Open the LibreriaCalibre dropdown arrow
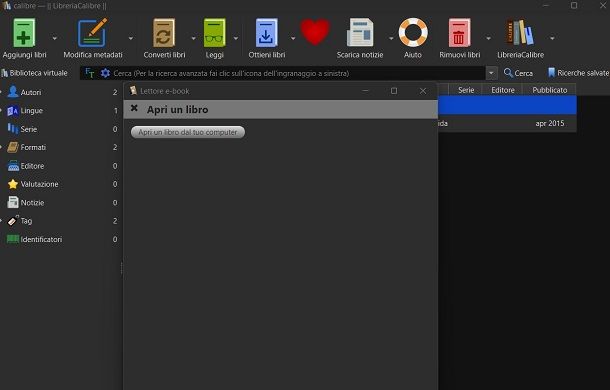The width and height of the screenshot is (610, 390). (552, 38)
